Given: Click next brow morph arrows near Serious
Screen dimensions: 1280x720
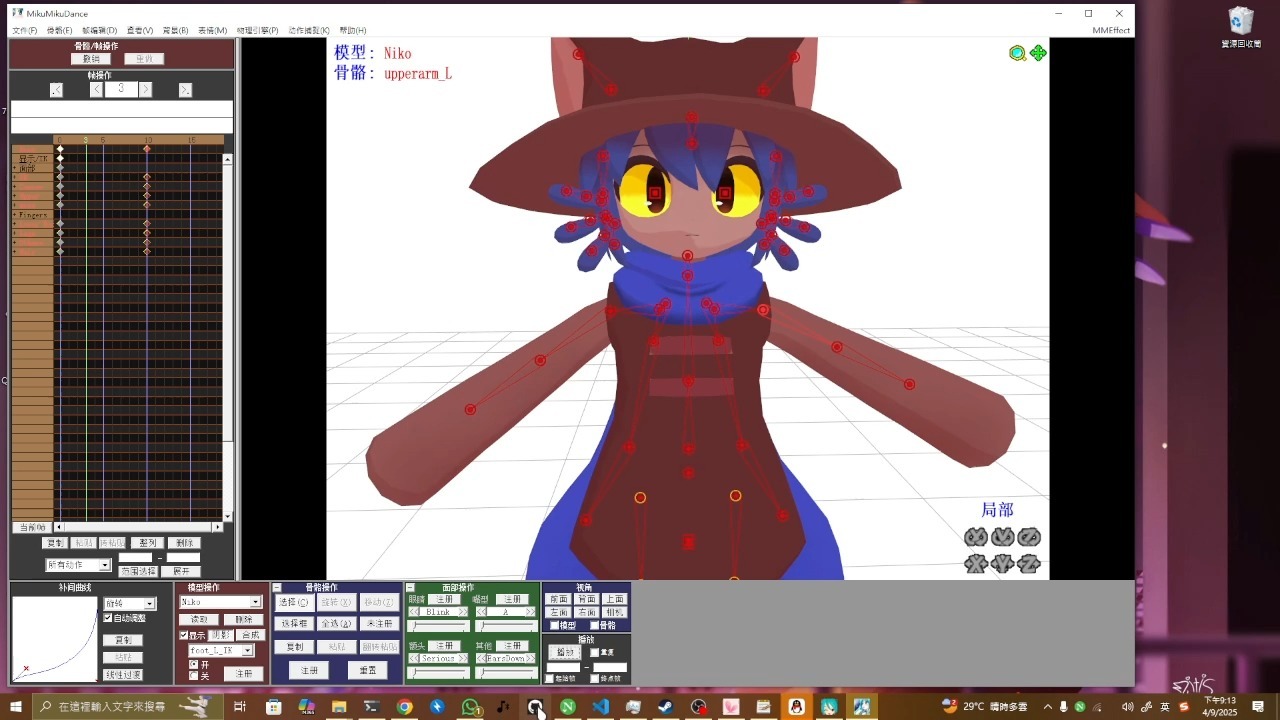Looking at the screenshot, I should coord(462,658).
